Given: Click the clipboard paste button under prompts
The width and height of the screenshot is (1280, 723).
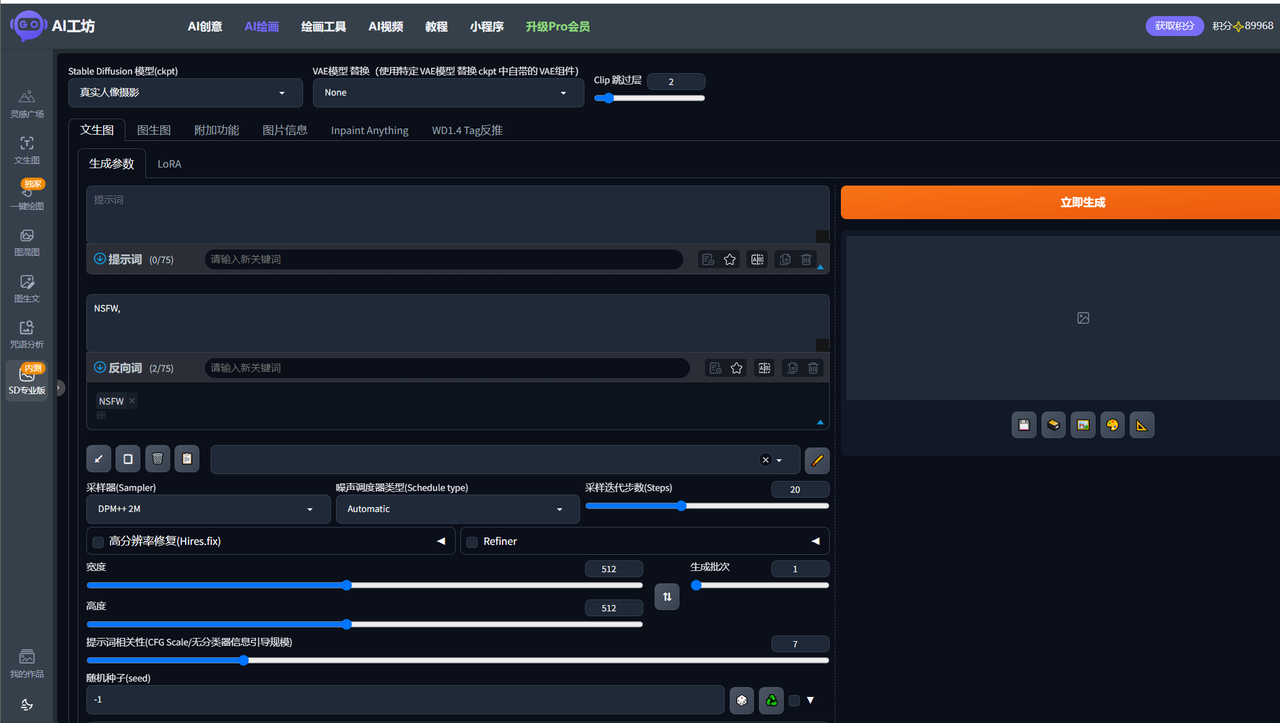Looking at the screenshot, I should (186, 459).
